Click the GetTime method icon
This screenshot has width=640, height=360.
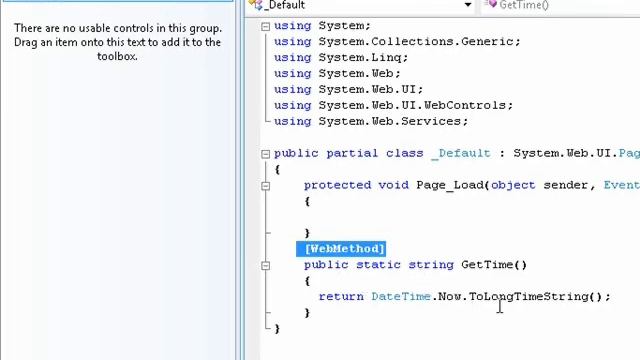point(491,4)
